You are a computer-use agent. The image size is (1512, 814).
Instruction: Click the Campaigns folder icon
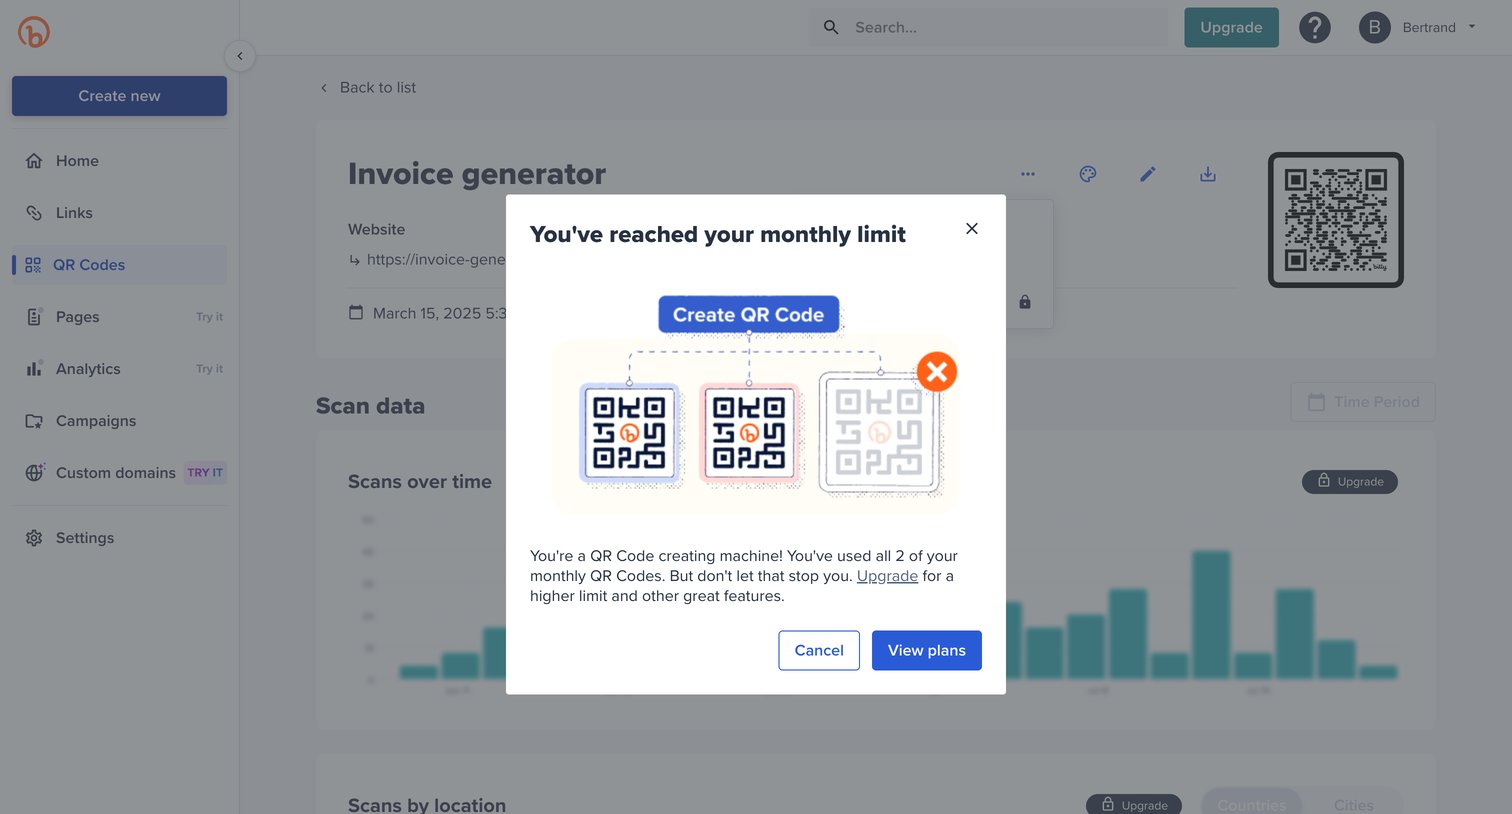tap(34, 421)
